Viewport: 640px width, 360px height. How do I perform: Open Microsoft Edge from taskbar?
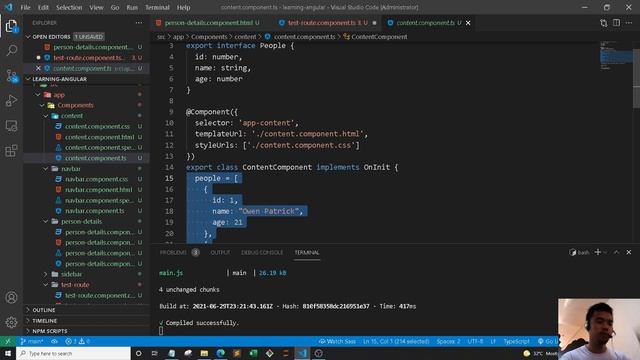(x=220, y=353)
